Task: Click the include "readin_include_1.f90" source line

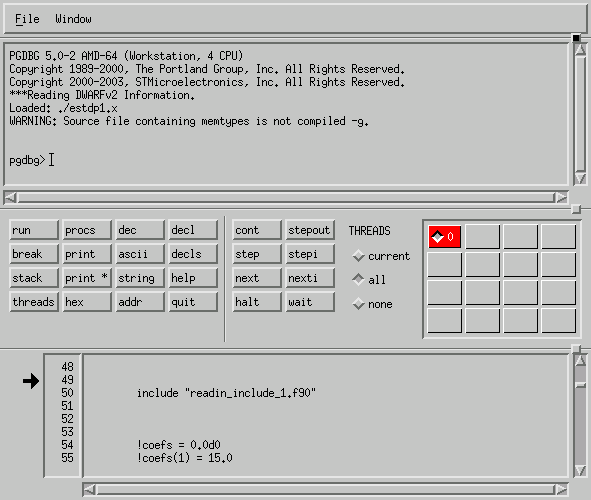Action: (226, 393)
